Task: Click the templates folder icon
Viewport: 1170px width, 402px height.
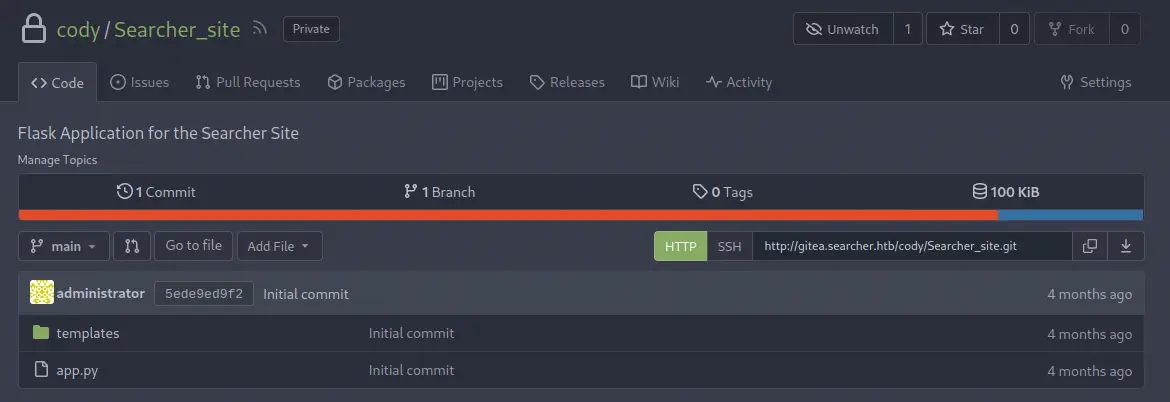Action: [x=41, y=333]
